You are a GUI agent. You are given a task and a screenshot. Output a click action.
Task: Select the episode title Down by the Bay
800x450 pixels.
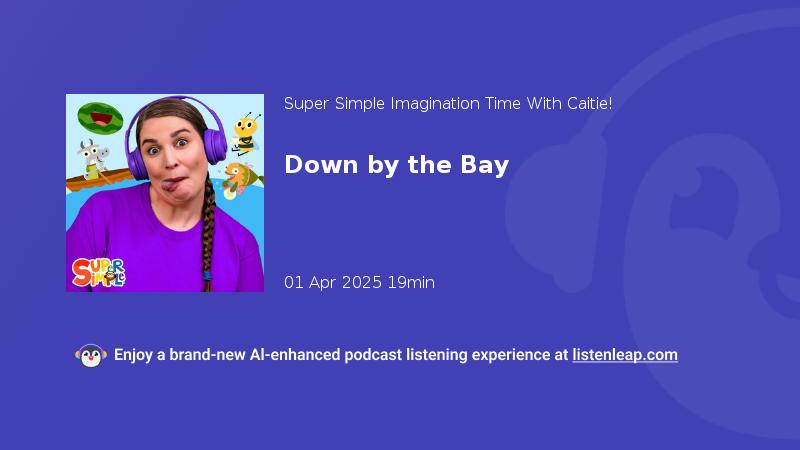[x=396, y=165]
